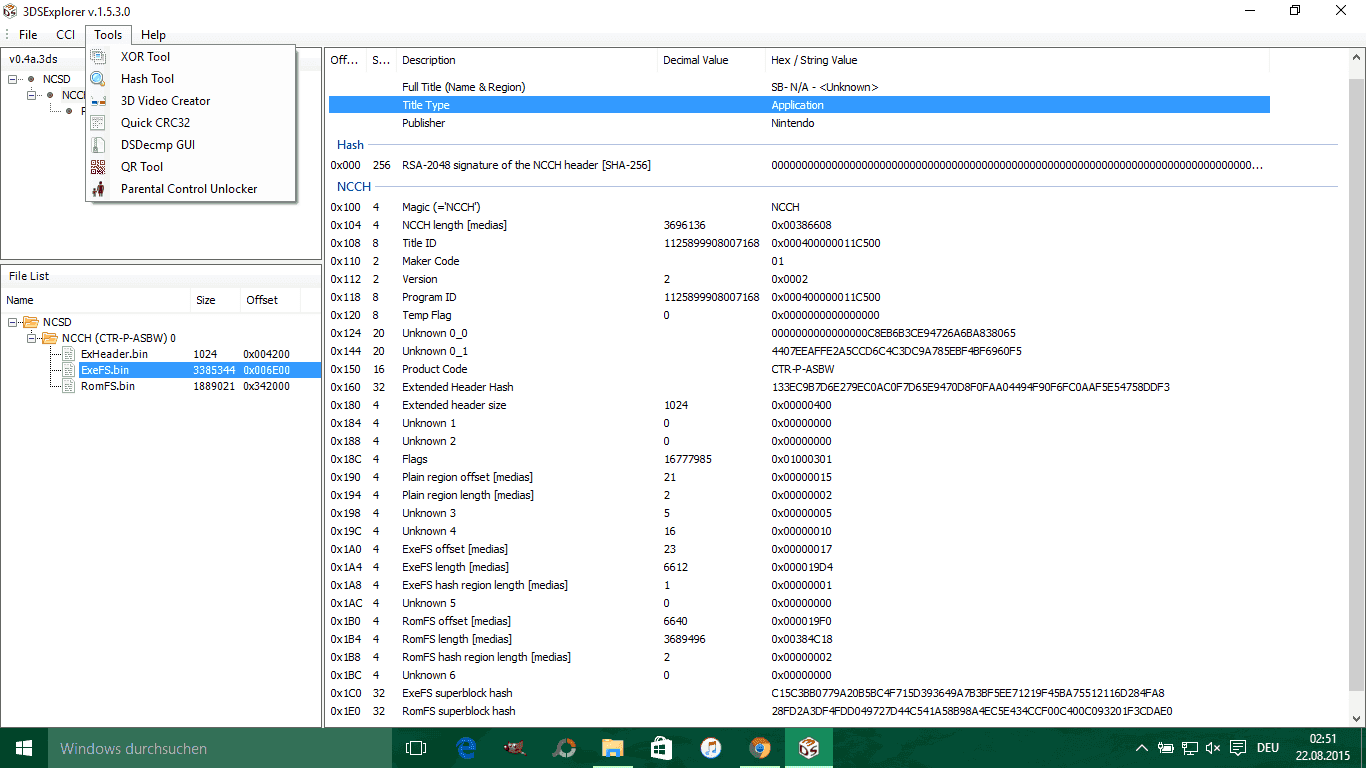Open iTunes from the taskbar
Image resolution: width=1366 pixels, height=768 pixels.
tap(710, 748)
